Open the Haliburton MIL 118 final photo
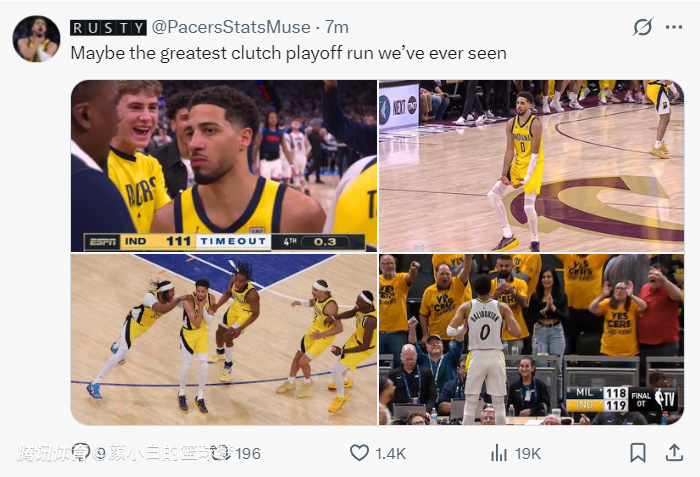The width and height of the screenshot is (700, 477). click(531, 339)
